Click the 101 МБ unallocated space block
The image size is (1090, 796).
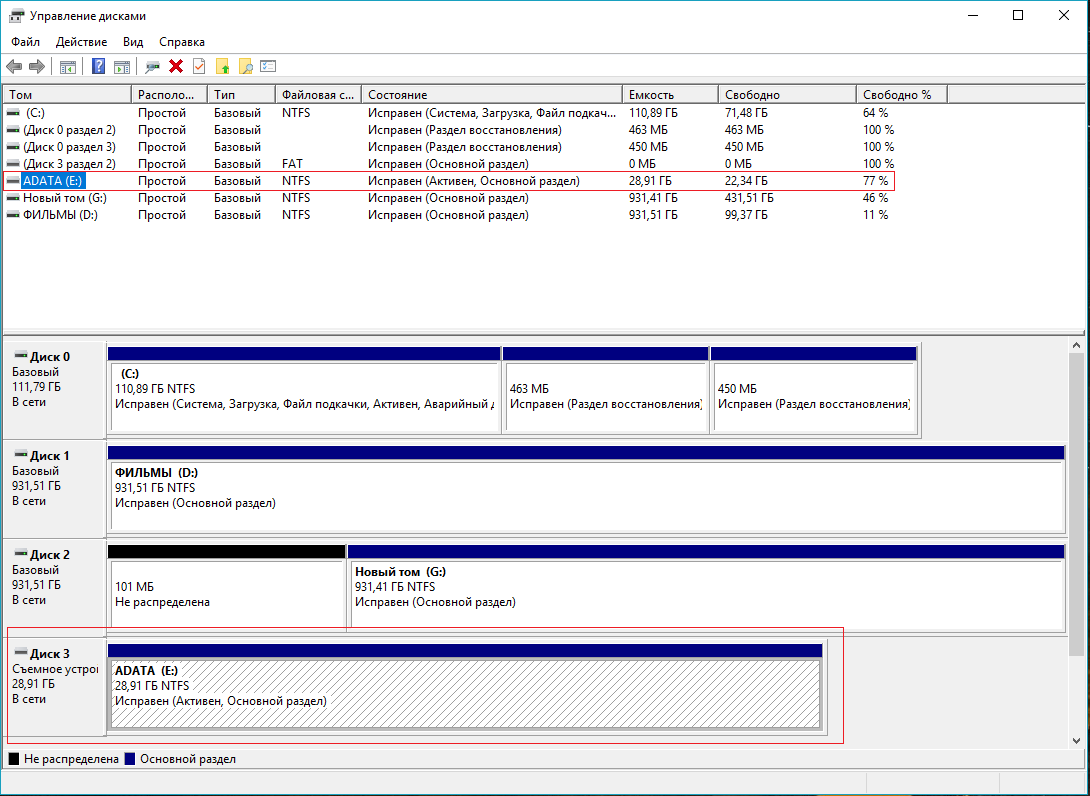(x=226, y=595)
